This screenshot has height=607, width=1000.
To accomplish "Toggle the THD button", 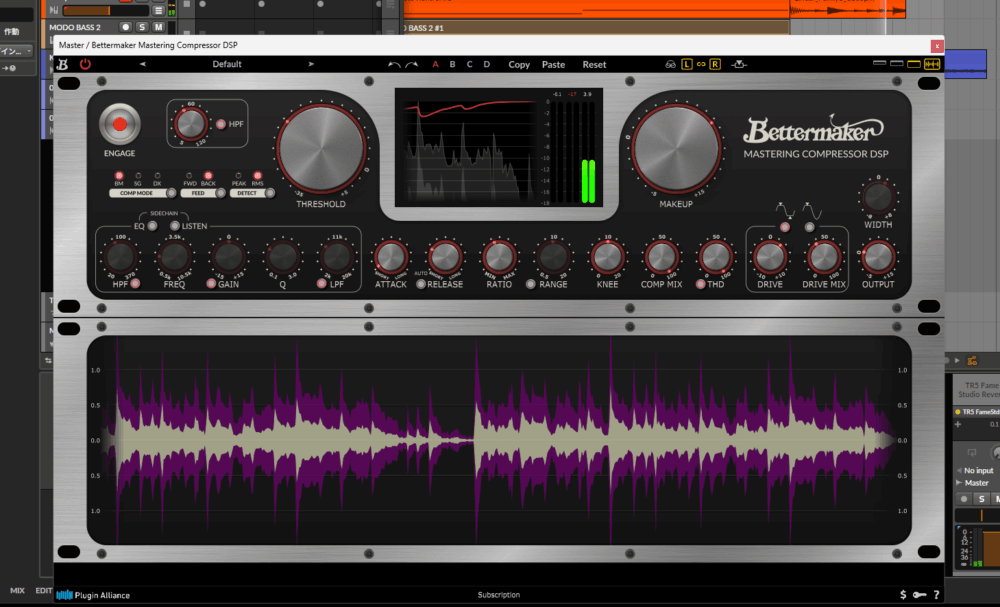I will pyautogui.click(x=700, y=284).
